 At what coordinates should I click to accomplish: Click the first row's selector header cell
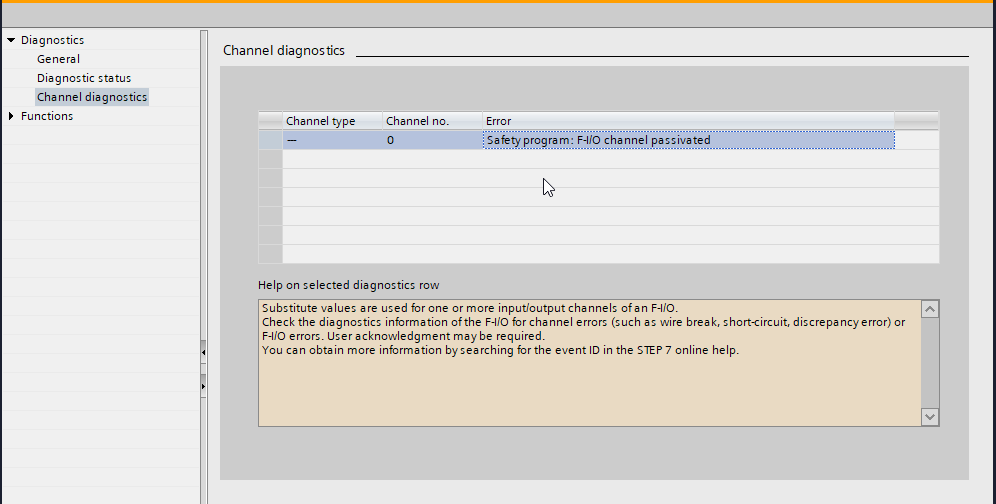point(270,140)
